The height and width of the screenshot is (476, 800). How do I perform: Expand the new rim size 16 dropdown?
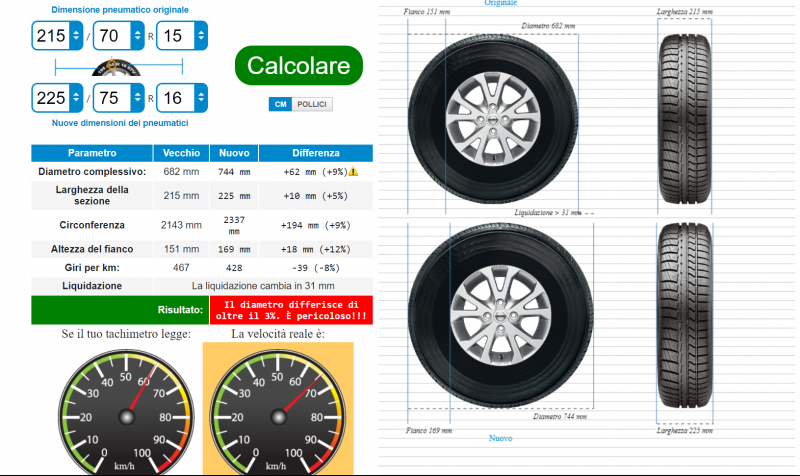pyautogui.click(x=182, y=98)
